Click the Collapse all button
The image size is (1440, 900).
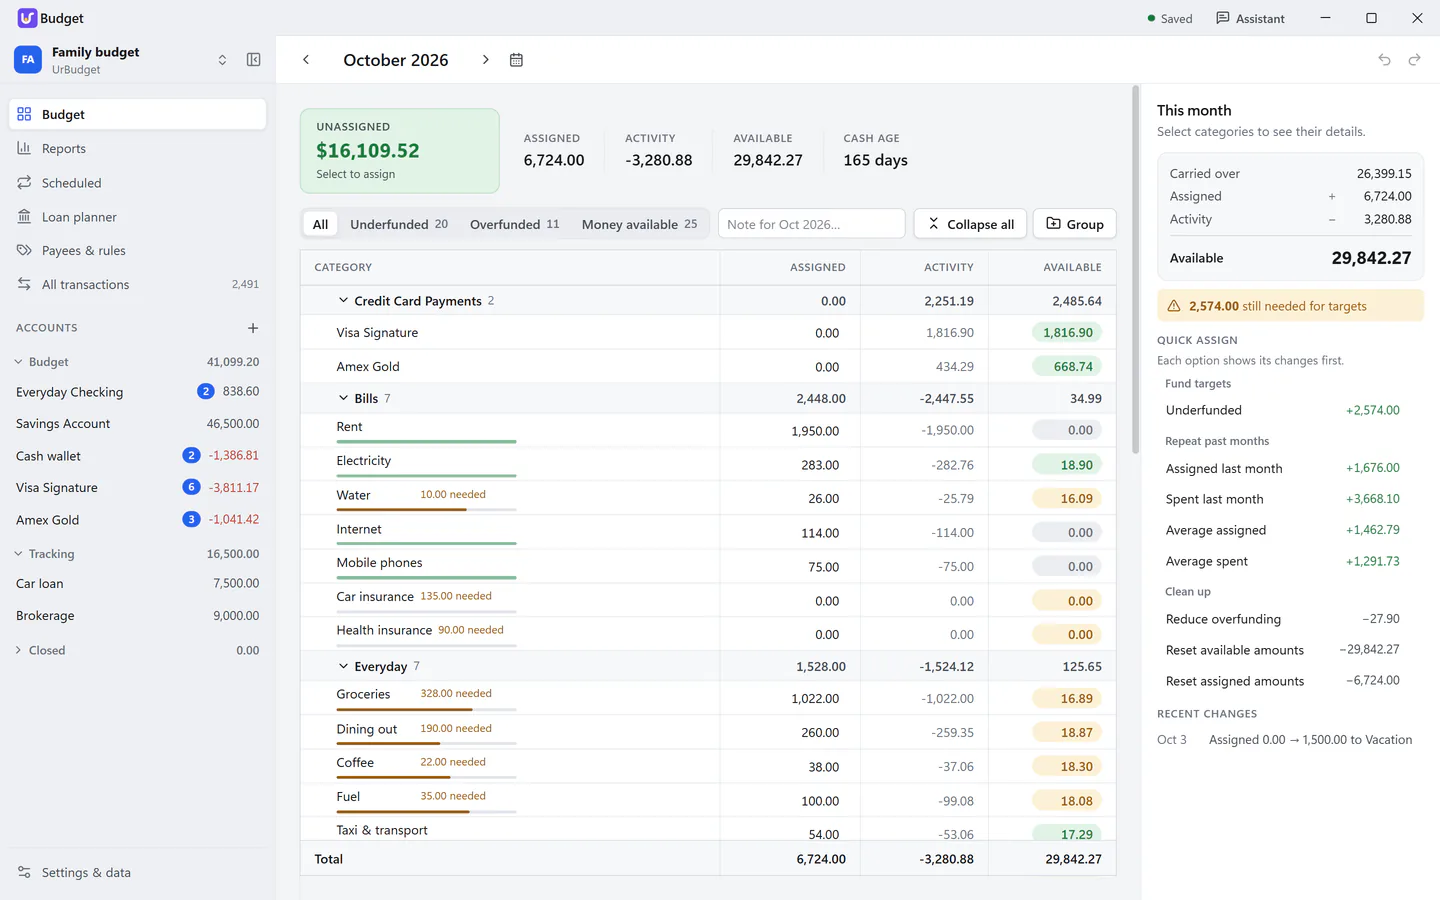pos(970,224)
